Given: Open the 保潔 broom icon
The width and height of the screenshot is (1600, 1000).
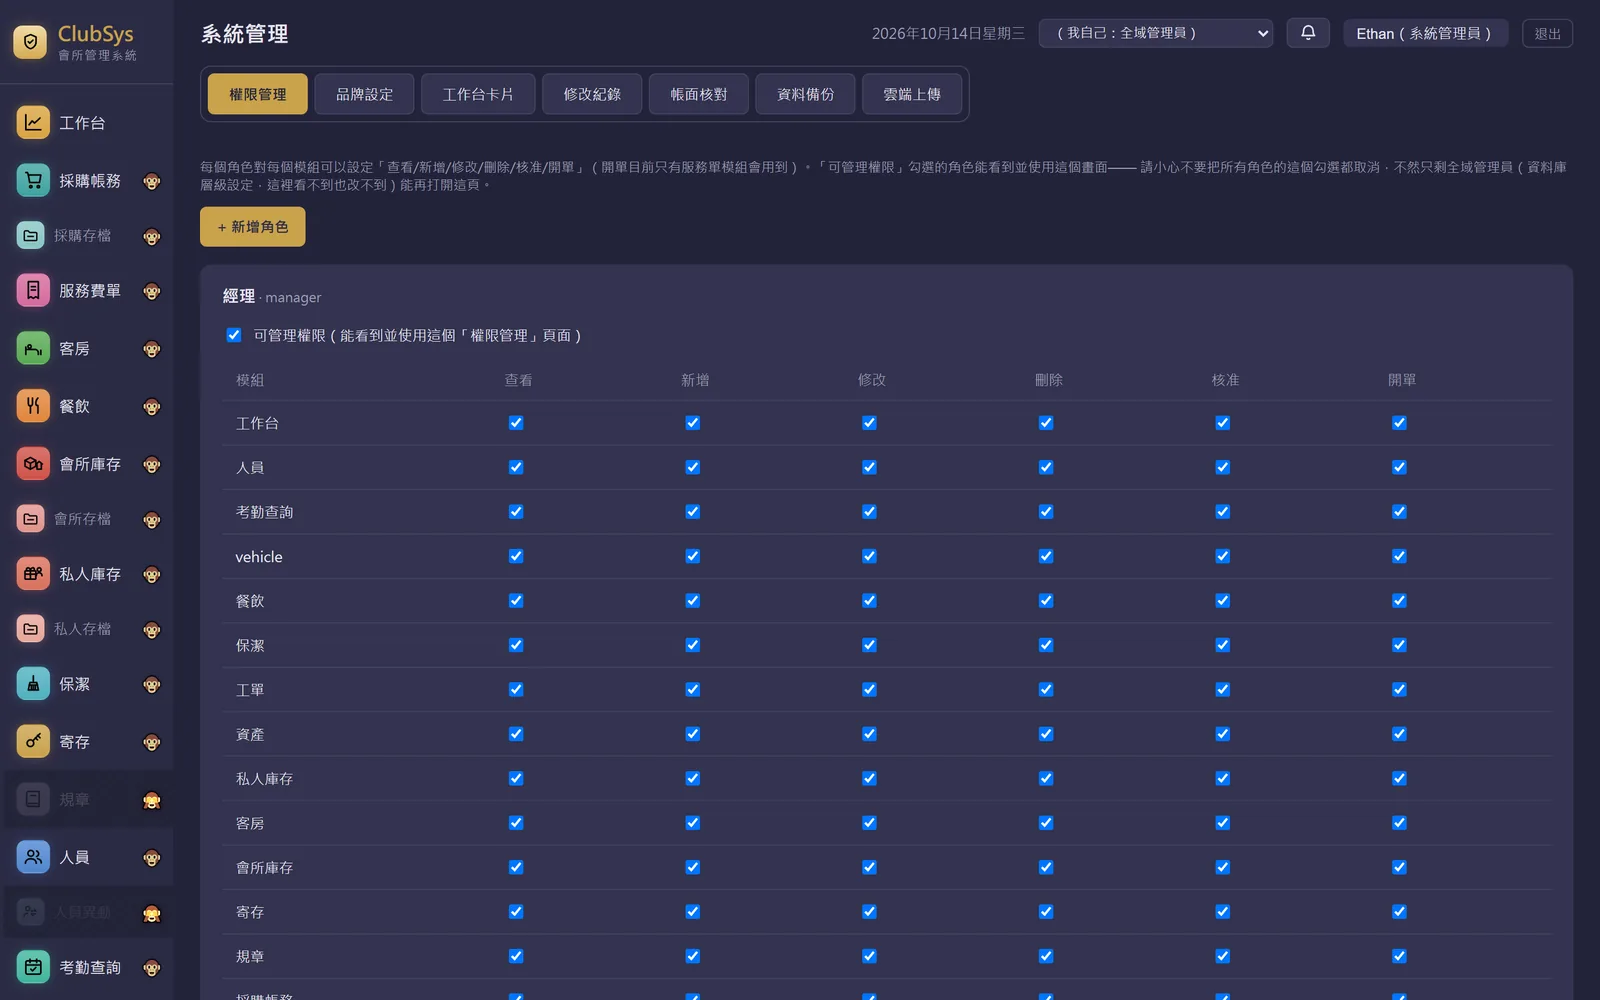Looking at the screenshot, I should (x=33, y=684).
